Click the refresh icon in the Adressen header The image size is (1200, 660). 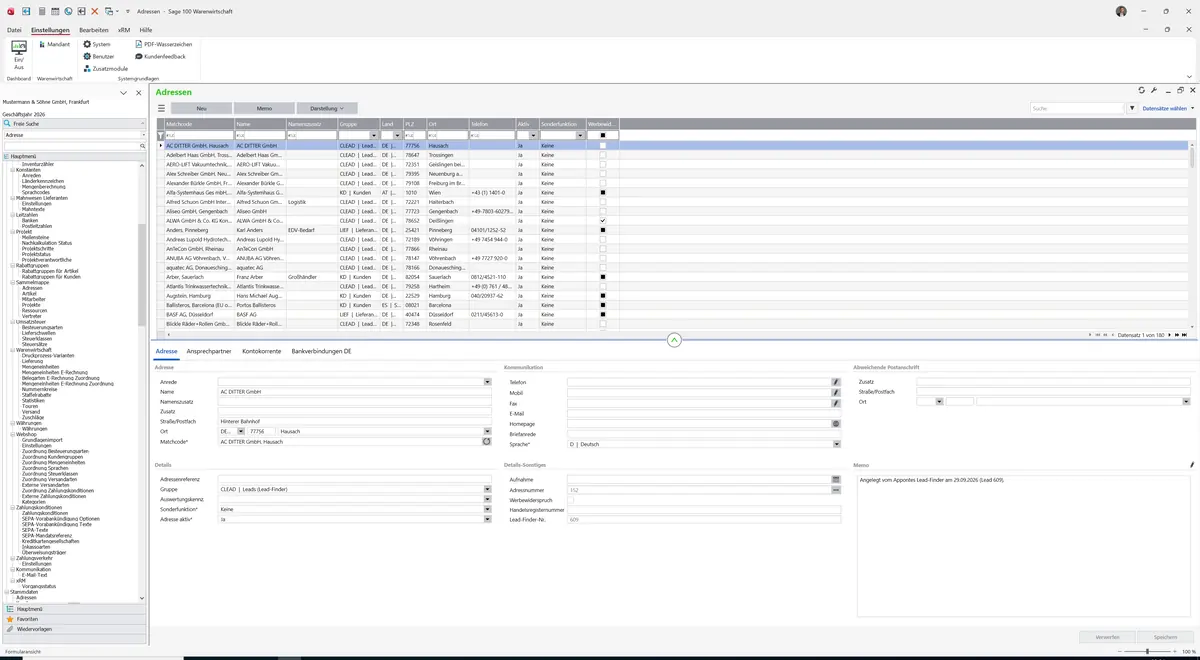[x=1141, y=91]
